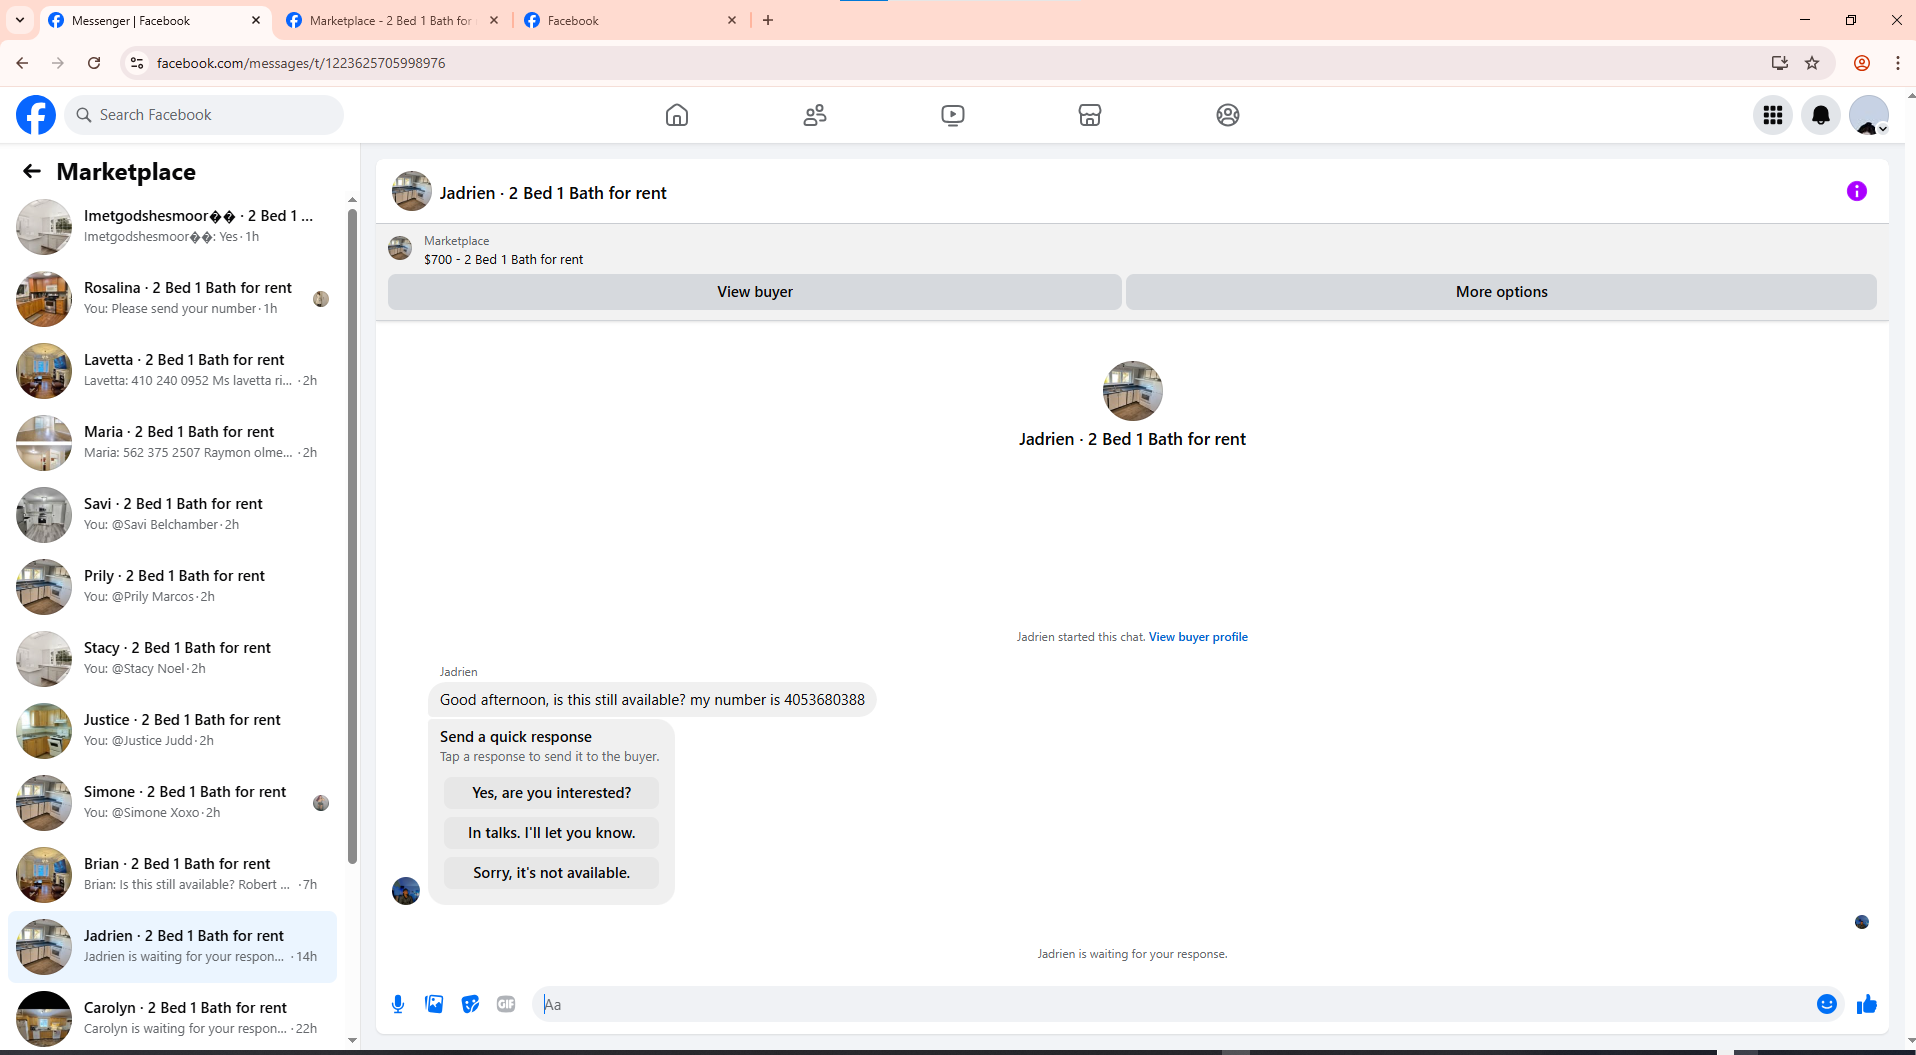Open the Marketplace storefront icon in top navigation
Viewport: 1916px width, 1055px height.
click(x=1090, y=115)
